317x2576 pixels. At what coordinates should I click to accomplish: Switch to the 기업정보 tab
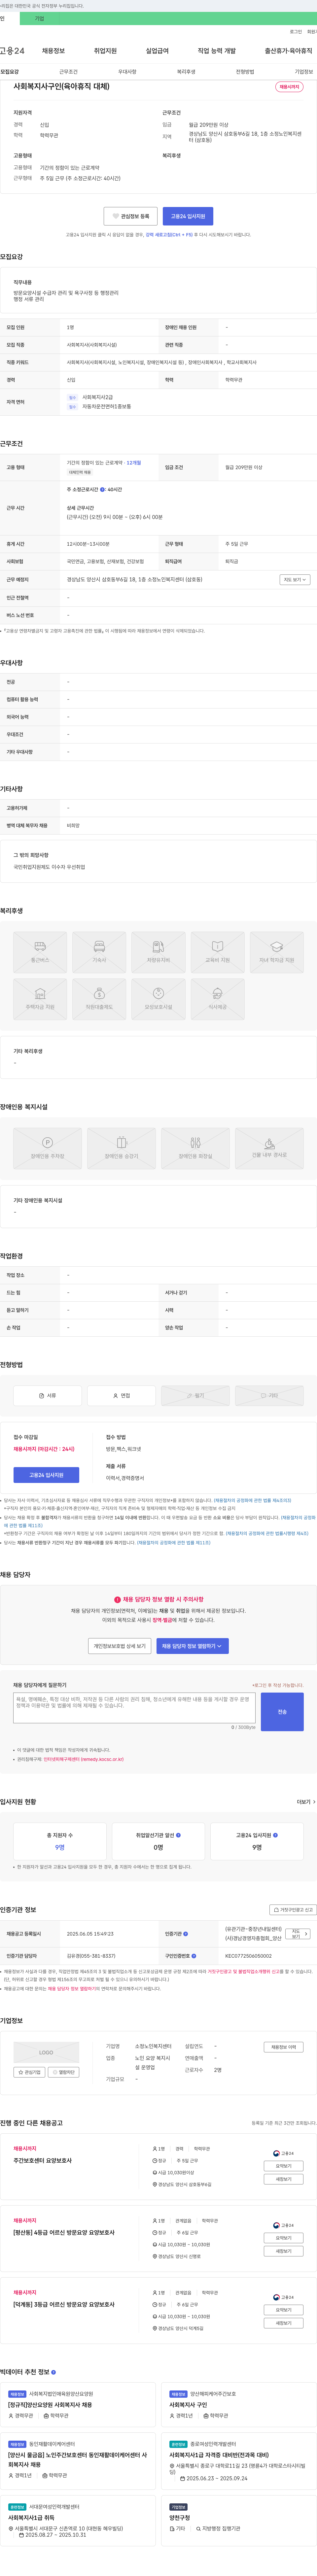pos(304,72)
